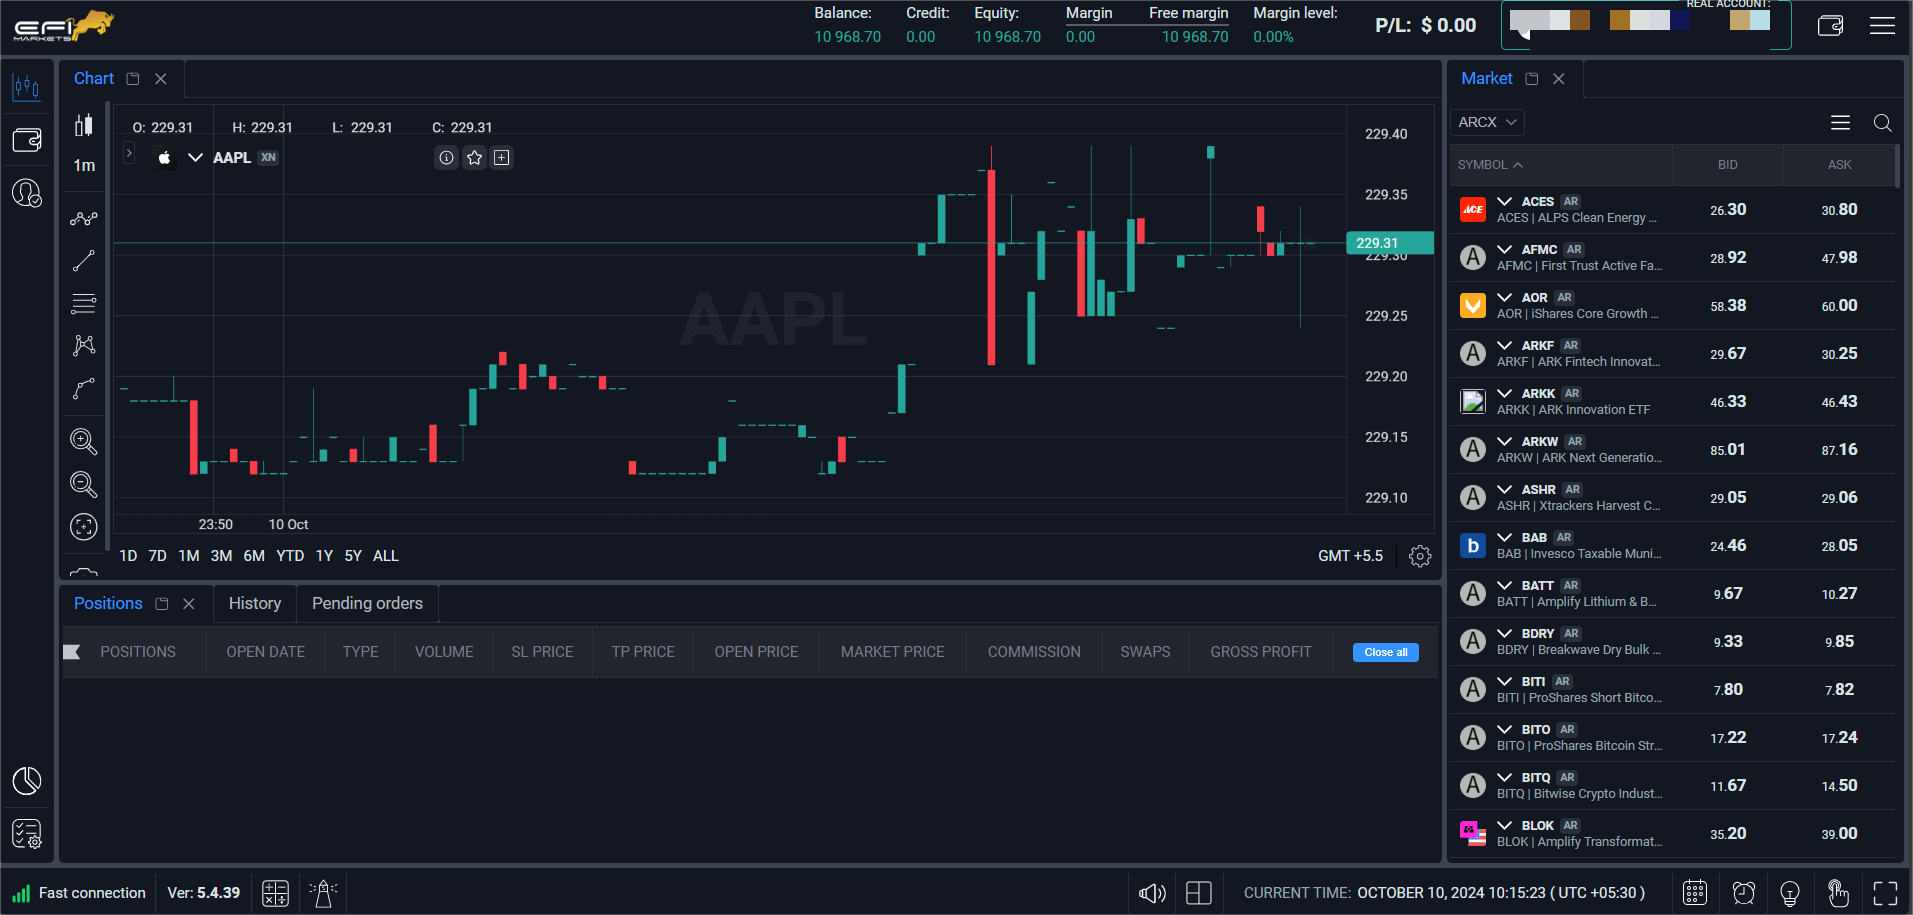Collapse the positions table arrow icon

(x=72, y=652)
